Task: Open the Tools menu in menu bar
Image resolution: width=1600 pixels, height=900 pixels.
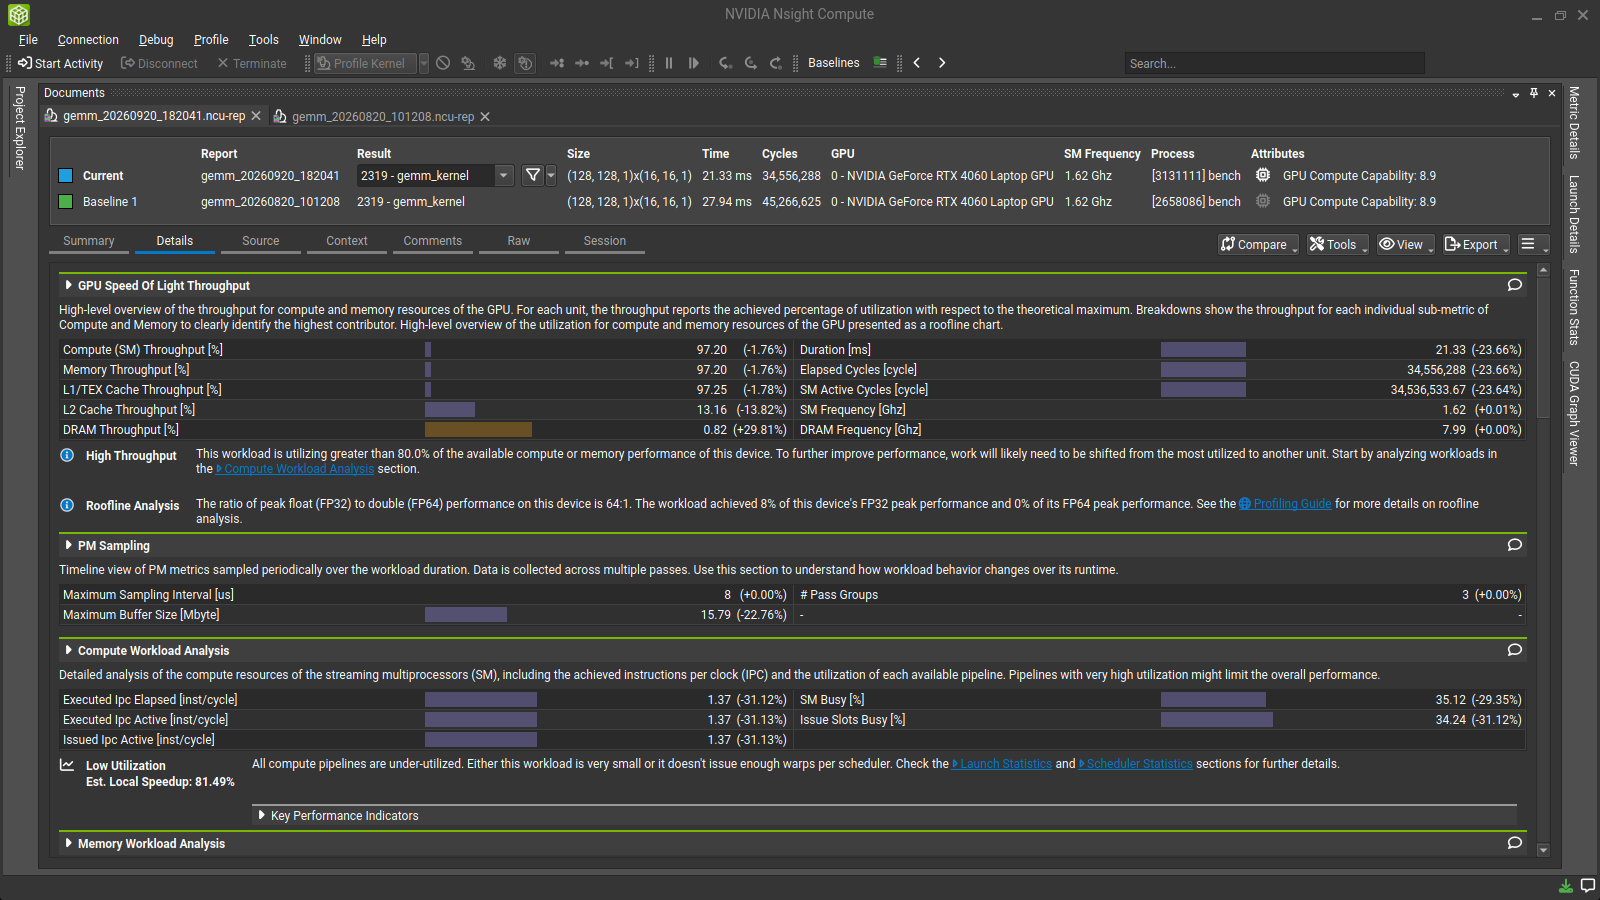Action: coord(264,40)
